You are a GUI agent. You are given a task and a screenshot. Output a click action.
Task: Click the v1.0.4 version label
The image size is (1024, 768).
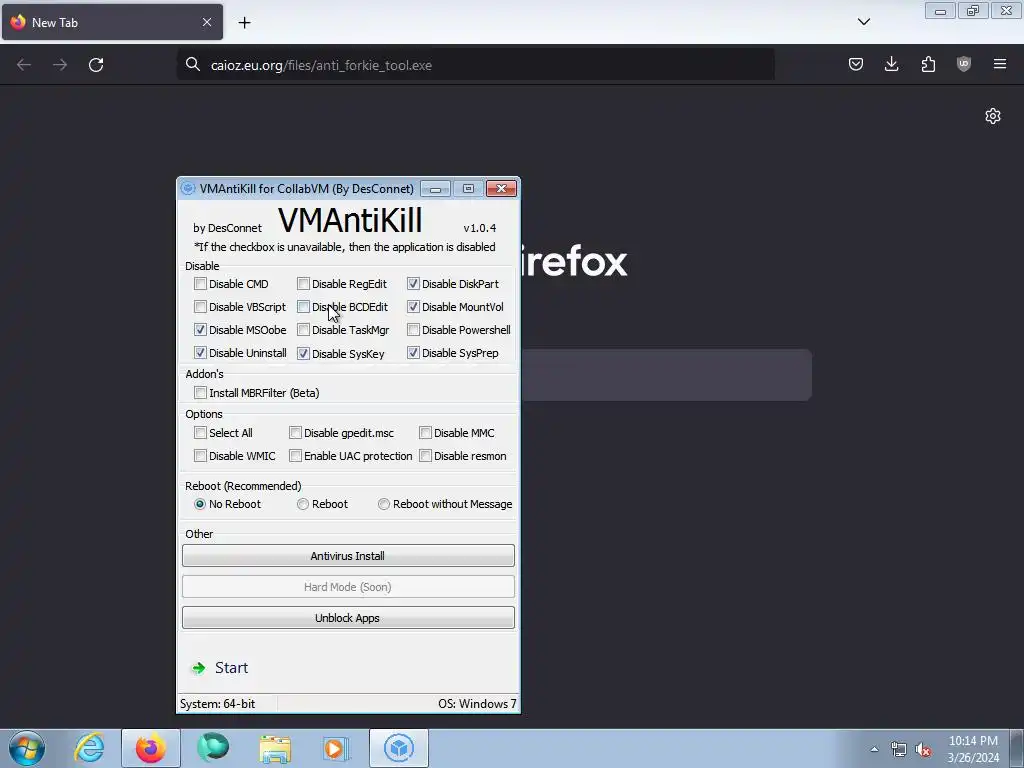[479, 228]
